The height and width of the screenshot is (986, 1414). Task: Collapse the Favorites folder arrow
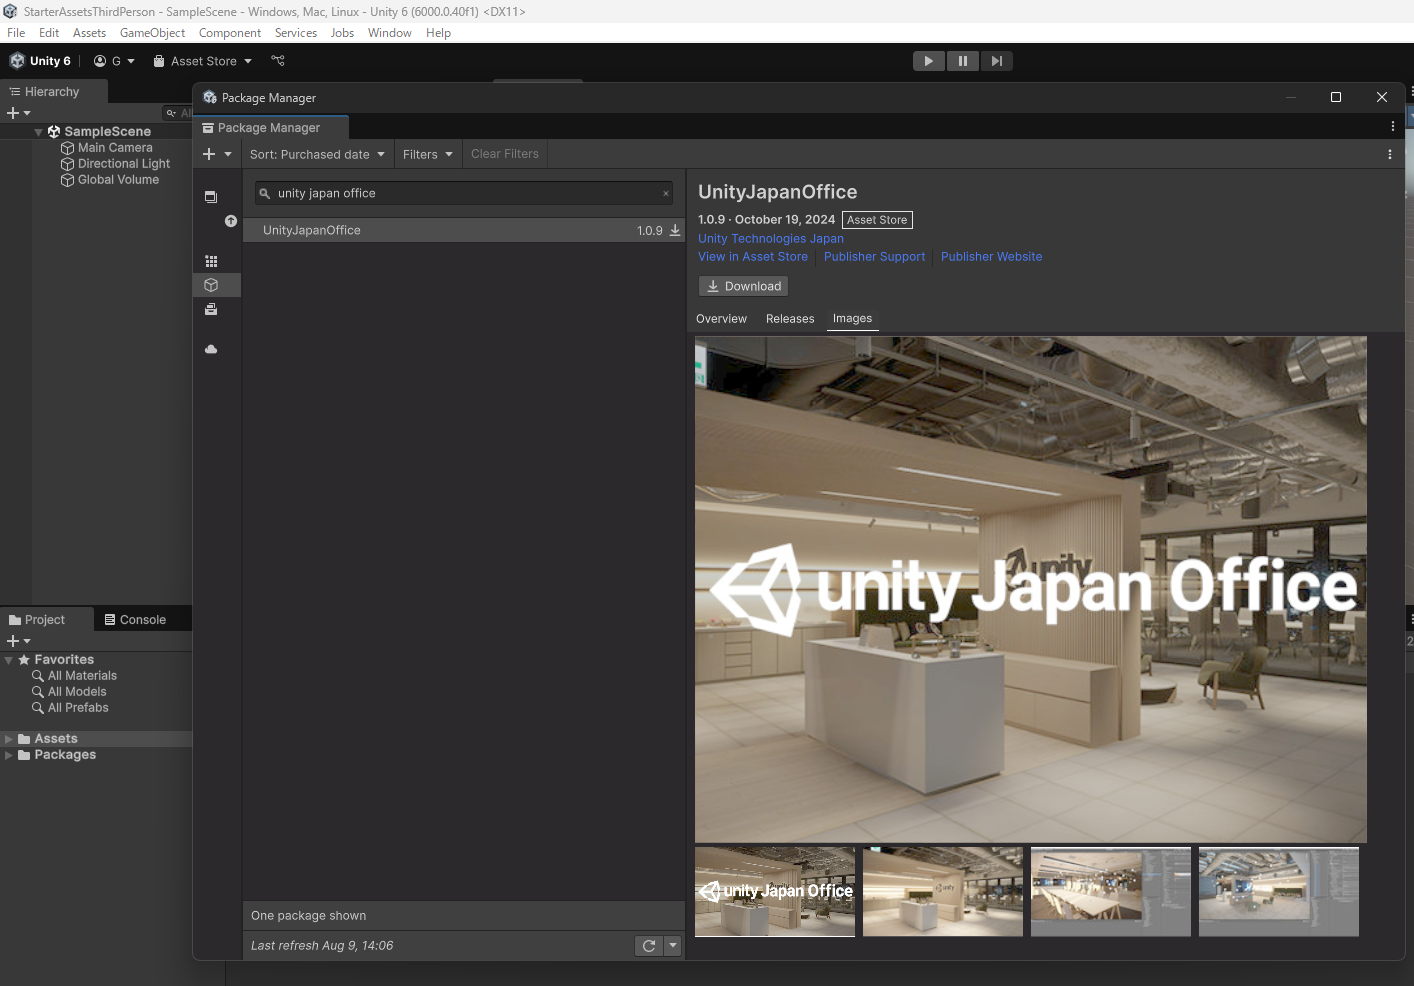(9, 660)
